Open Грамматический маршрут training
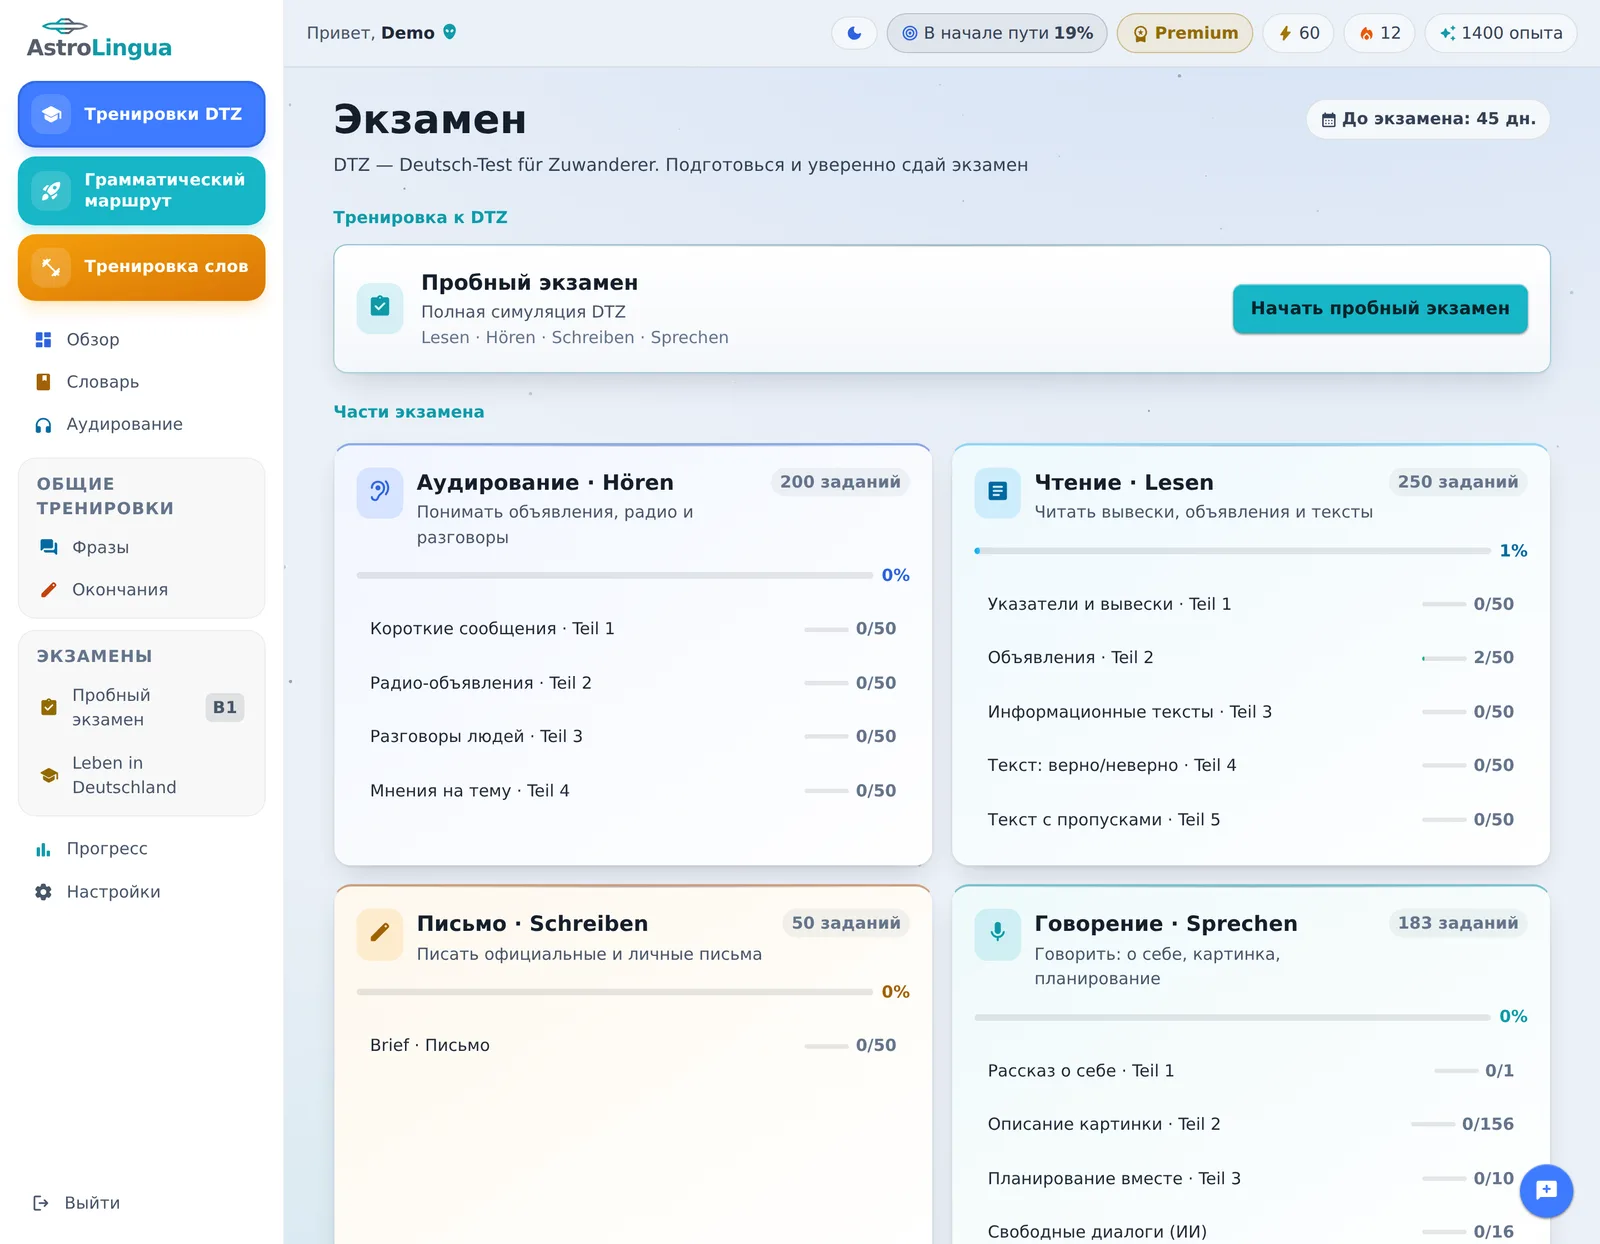 tap(141, 190)
